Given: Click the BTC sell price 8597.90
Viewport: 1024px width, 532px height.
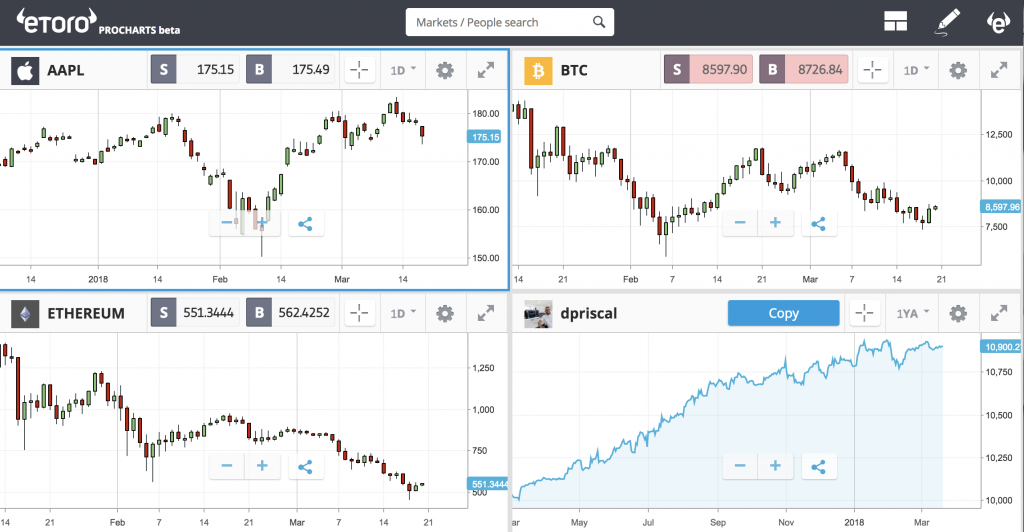Looking at the screenshot, I should point(709,69).
